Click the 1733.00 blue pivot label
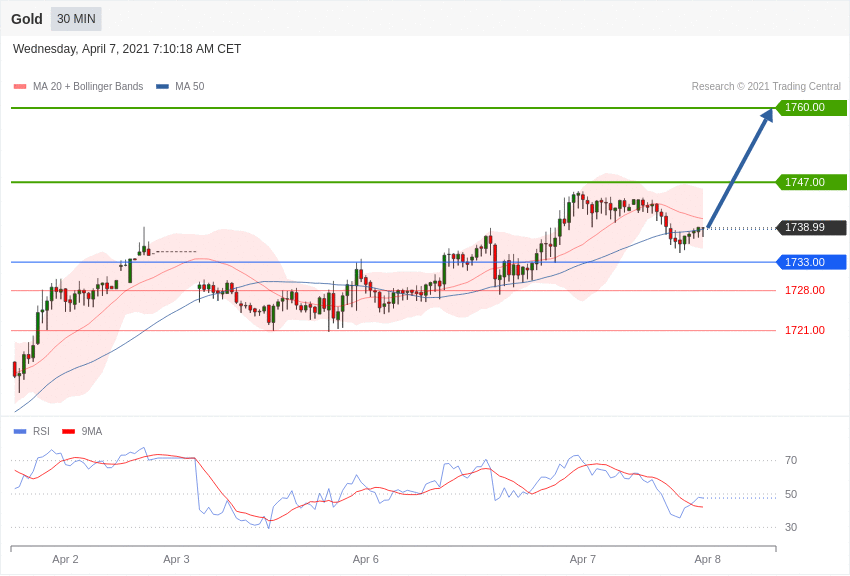The image size is (850, 576). tap(811, 262)
